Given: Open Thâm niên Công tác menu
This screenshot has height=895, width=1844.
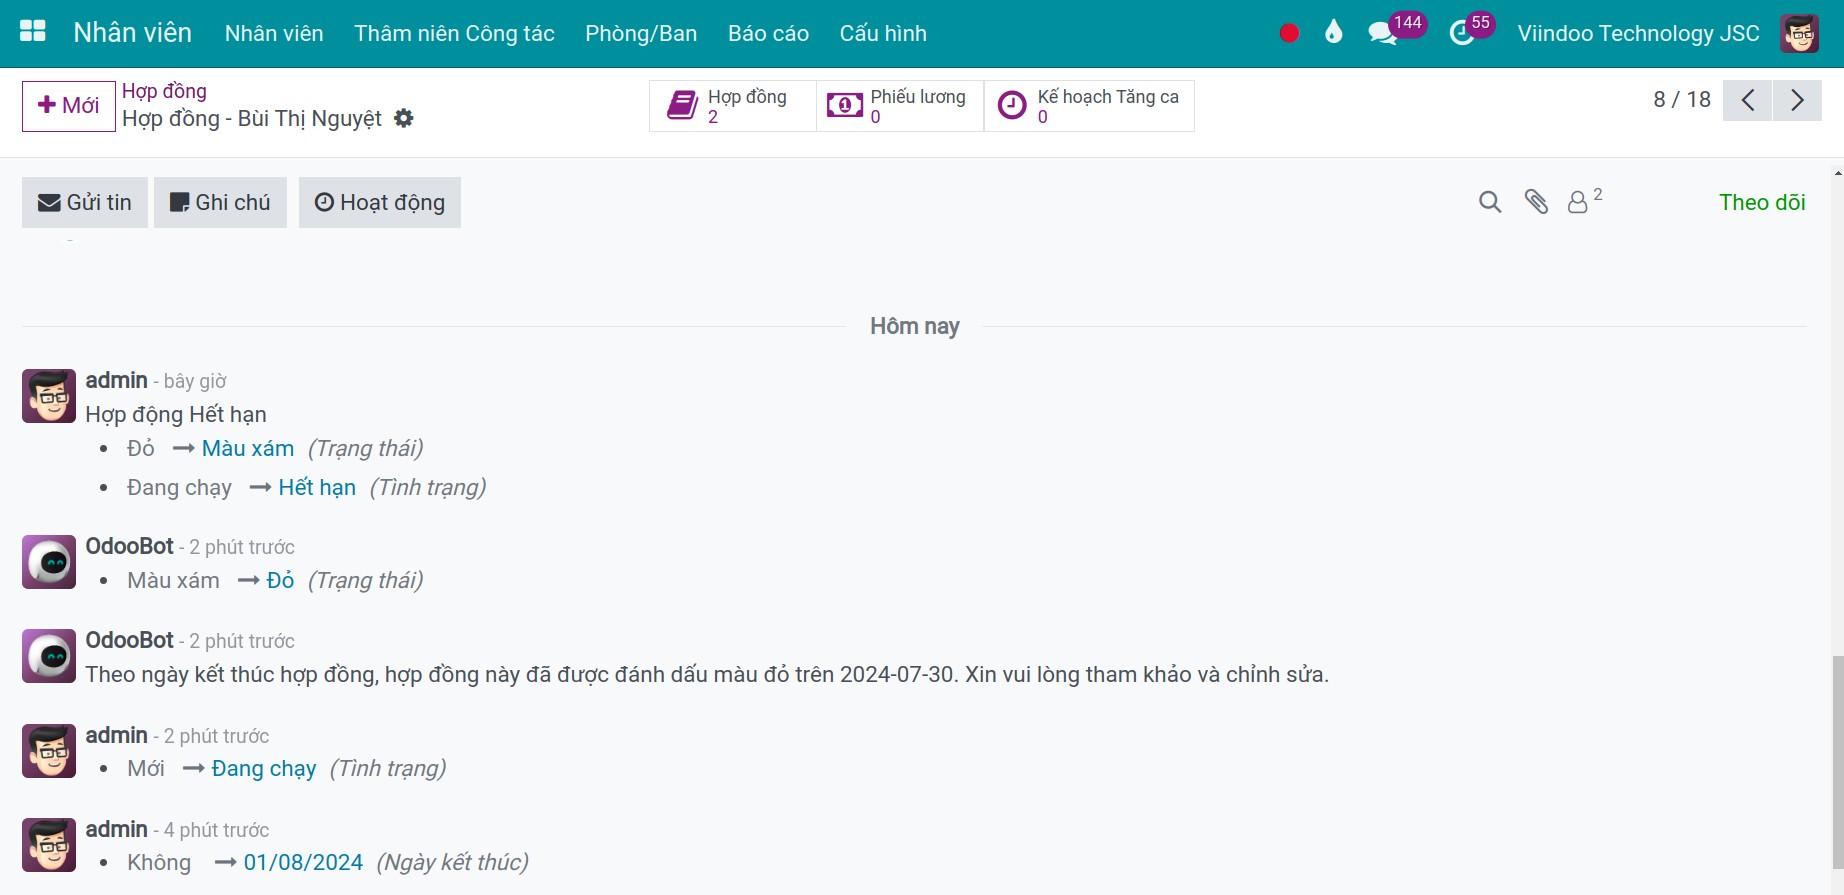Looking at the screenshot, I should [454, 33].
